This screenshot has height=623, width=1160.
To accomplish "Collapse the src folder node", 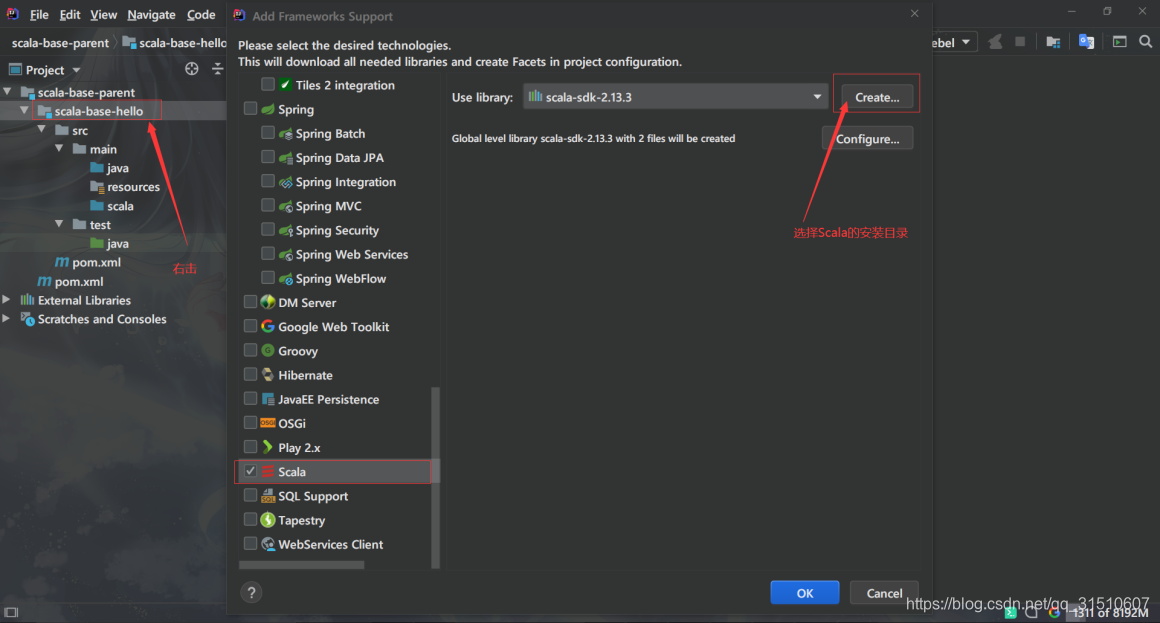I will coord(42,129).
